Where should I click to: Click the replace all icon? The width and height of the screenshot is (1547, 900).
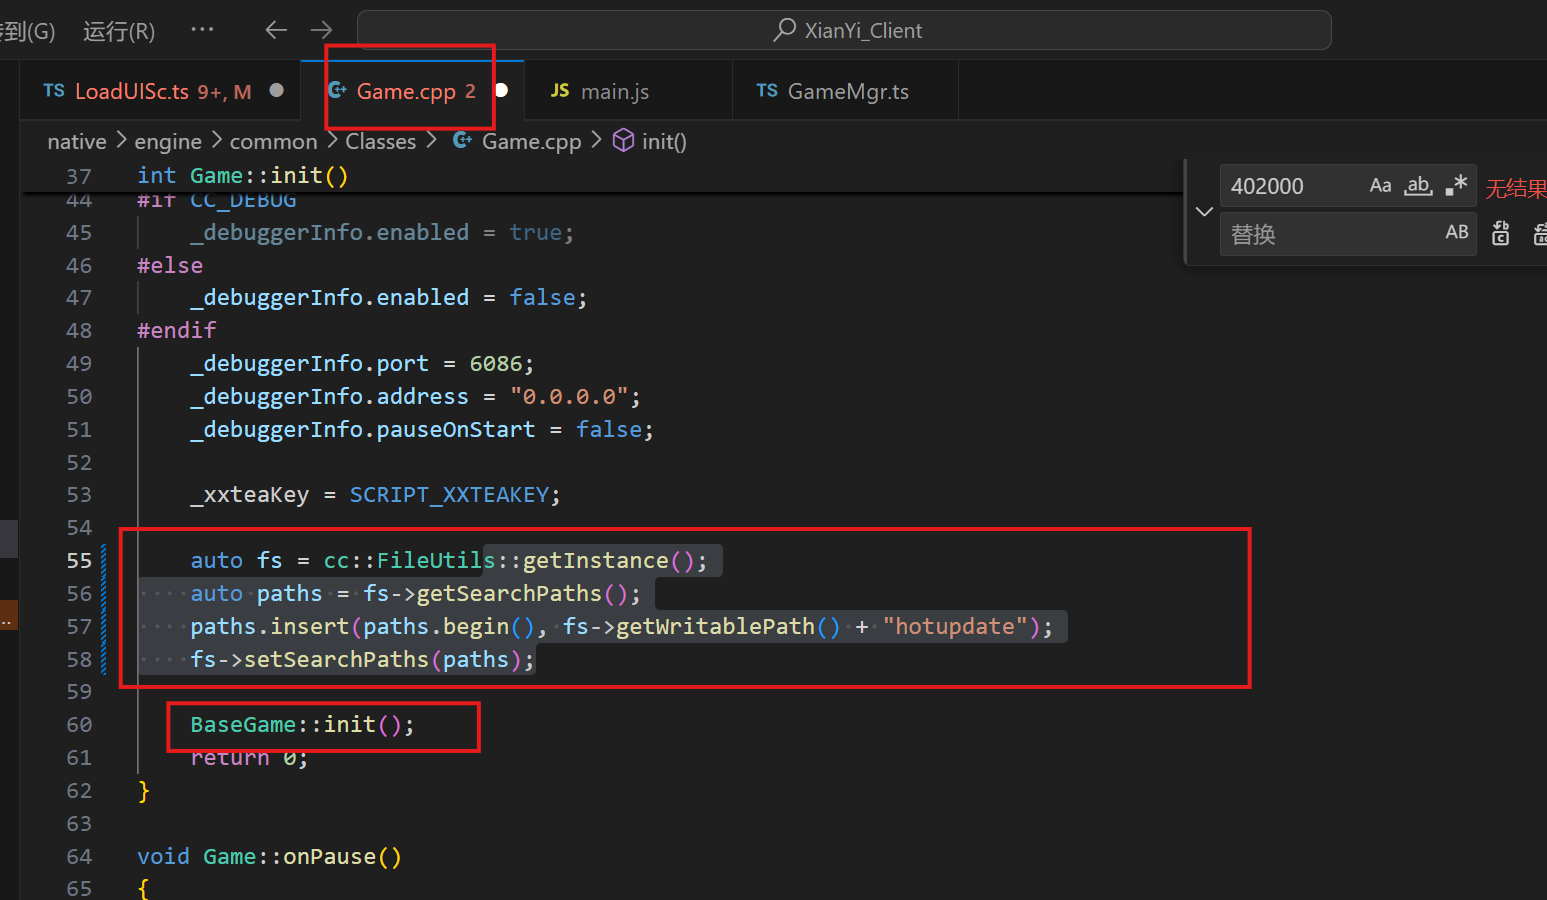(1540, 234)
